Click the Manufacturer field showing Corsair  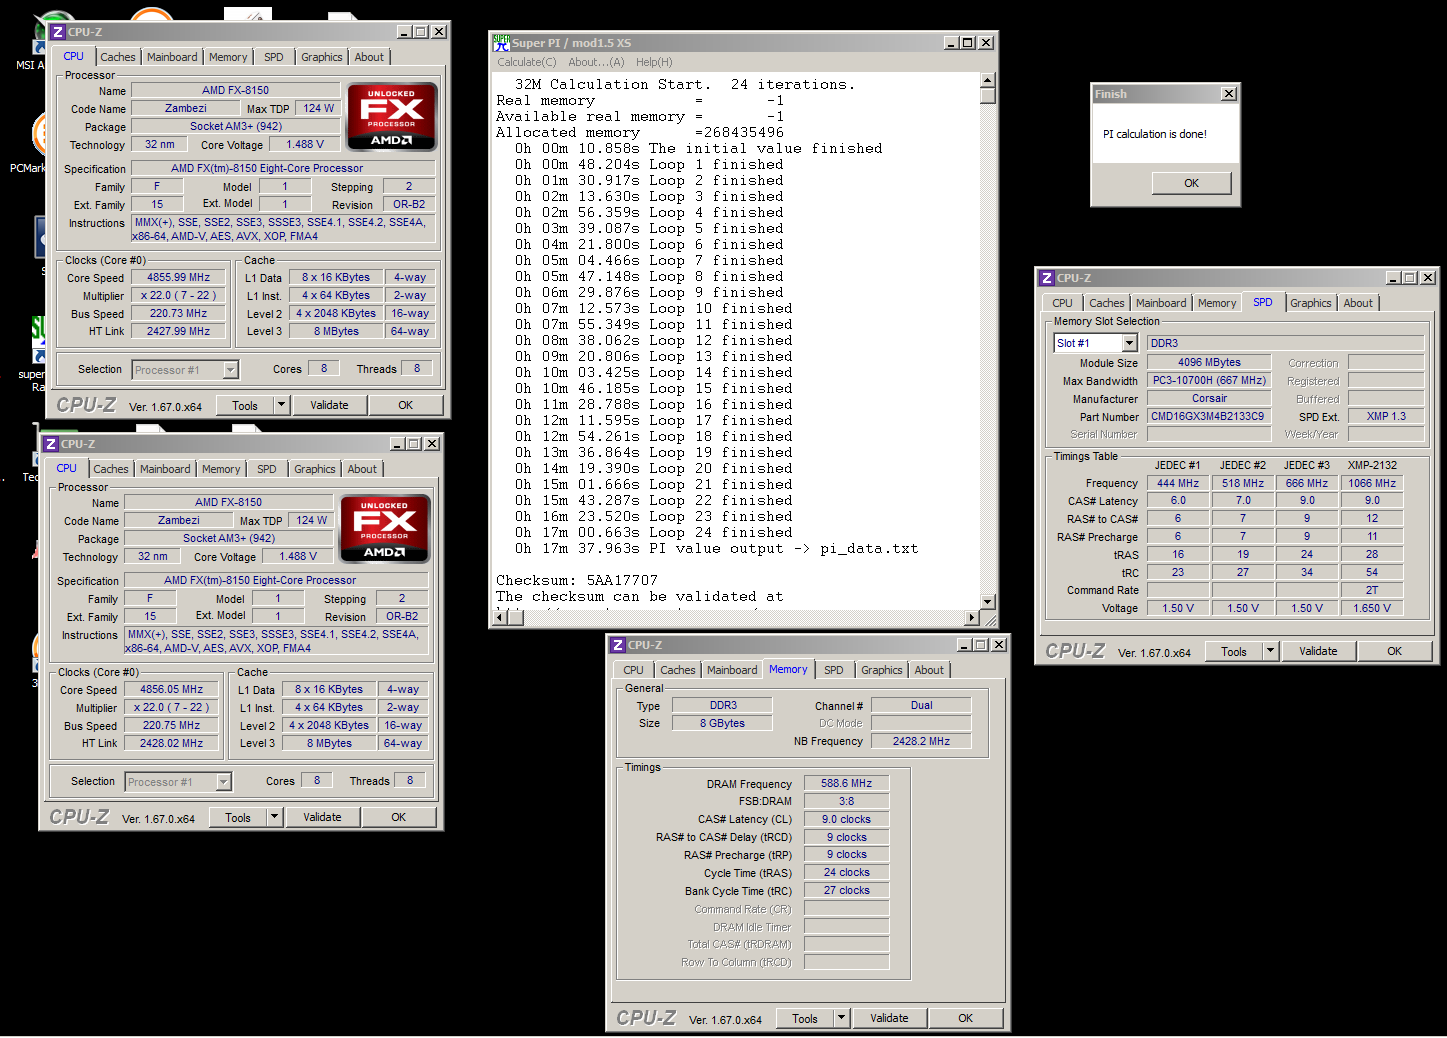(x=1209, y=398)
